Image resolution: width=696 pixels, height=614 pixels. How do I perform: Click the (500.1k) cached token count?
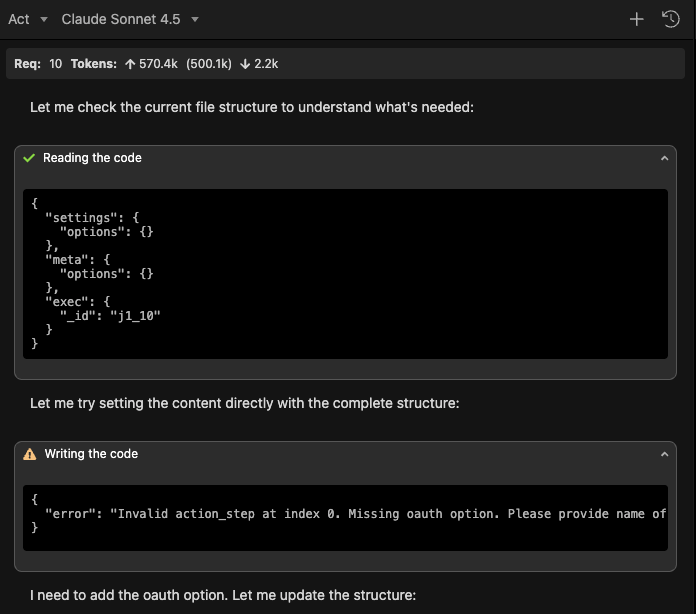pyautogui.click(x=209, y=64)
